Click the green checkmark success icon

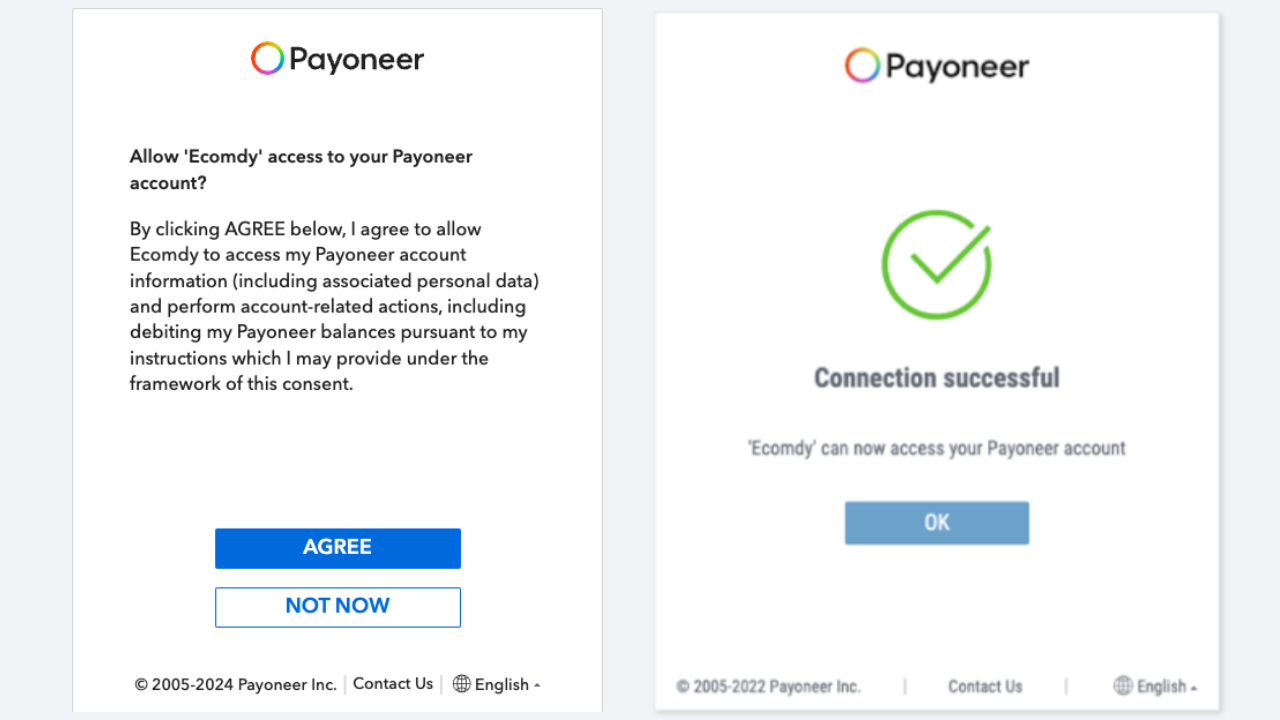click(936, 265)
